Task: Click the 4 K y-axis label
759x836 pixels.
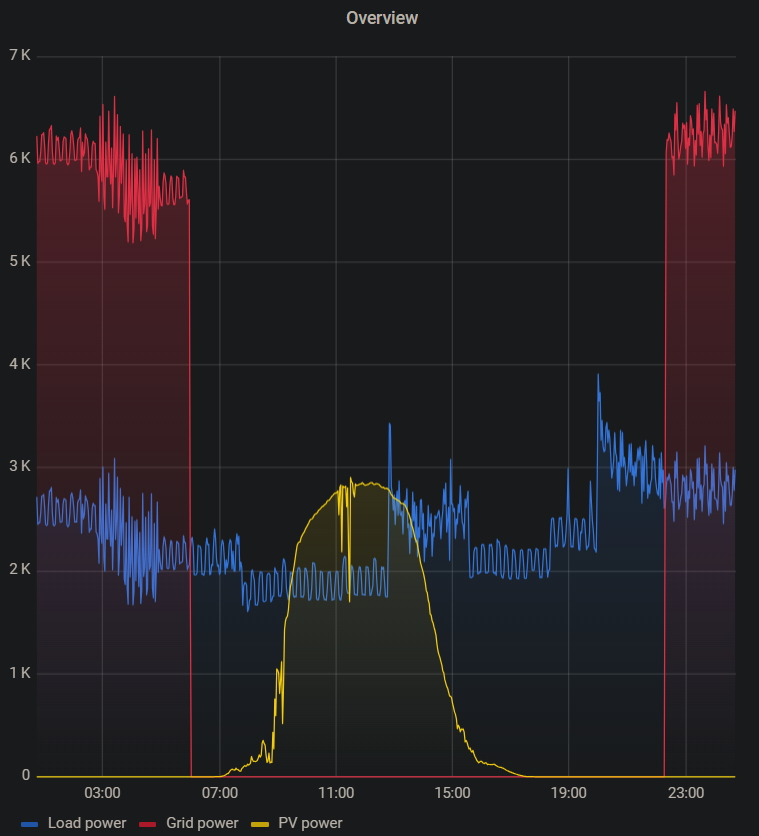Action: (19, 365)
